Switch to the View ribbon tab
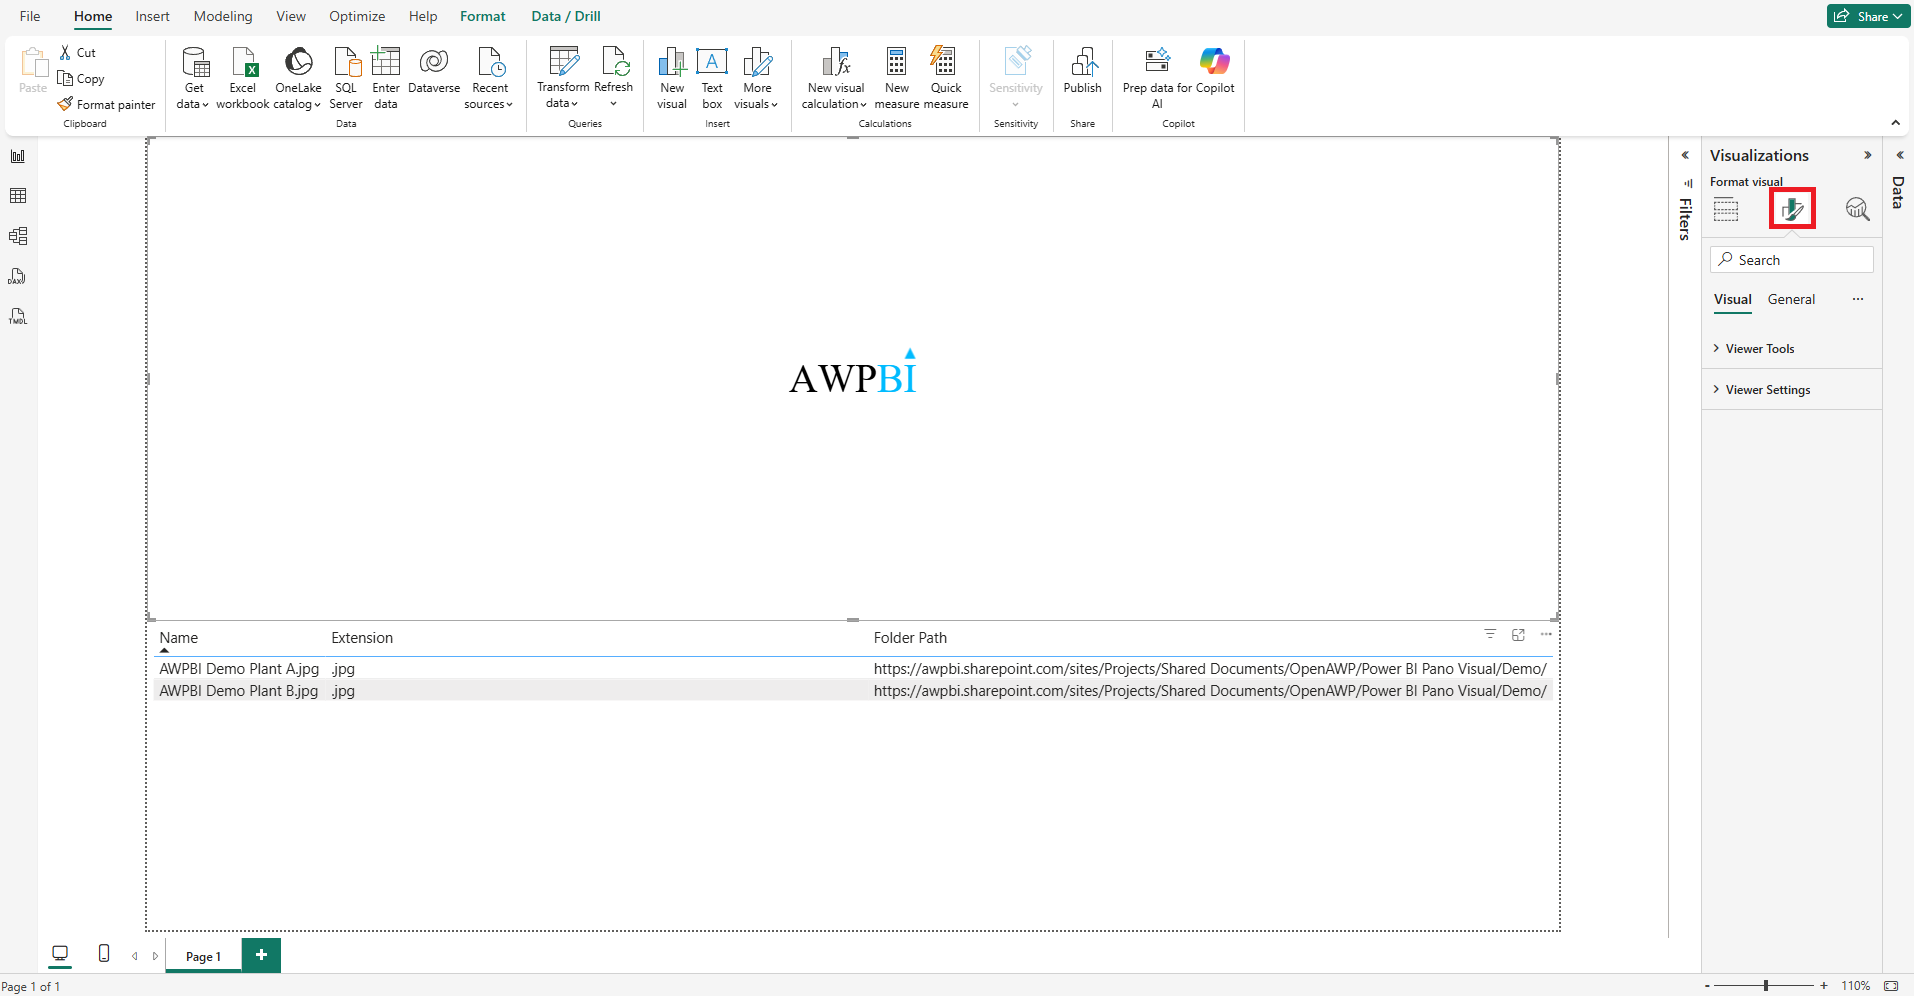The height and width of the screenshot is (996, 1914). coord(291,16)
